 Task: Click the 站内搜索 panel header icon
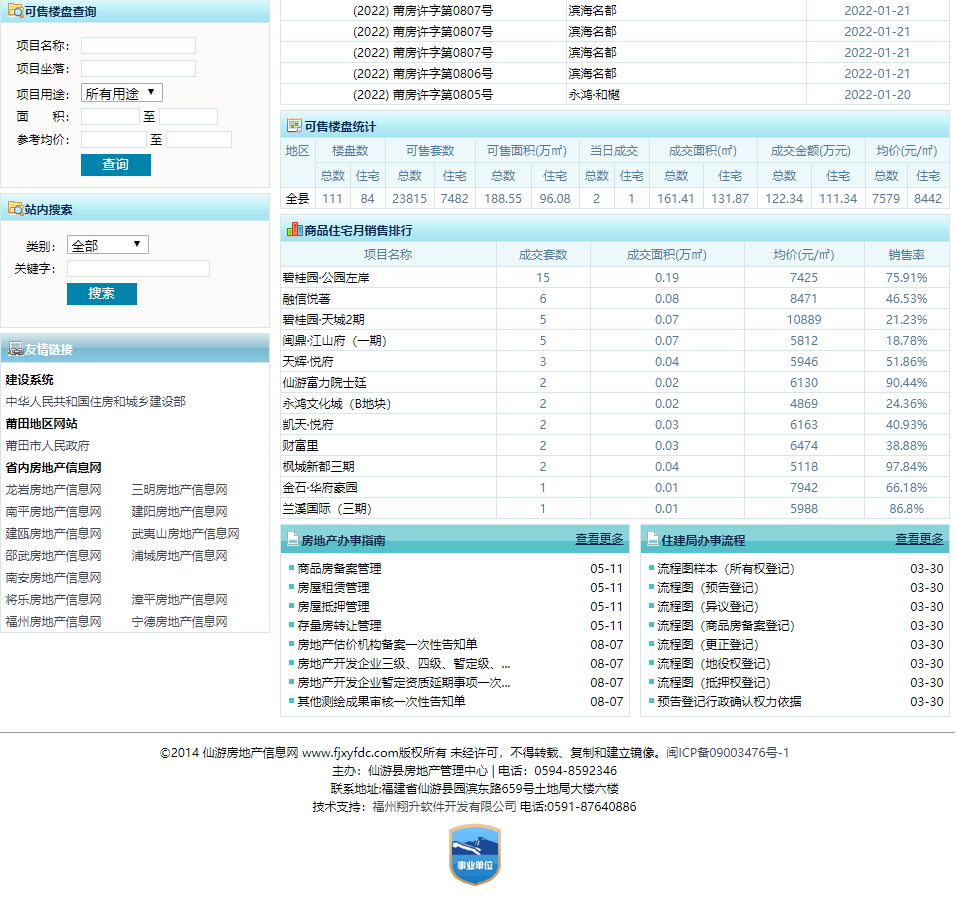(x=14, y=209)
